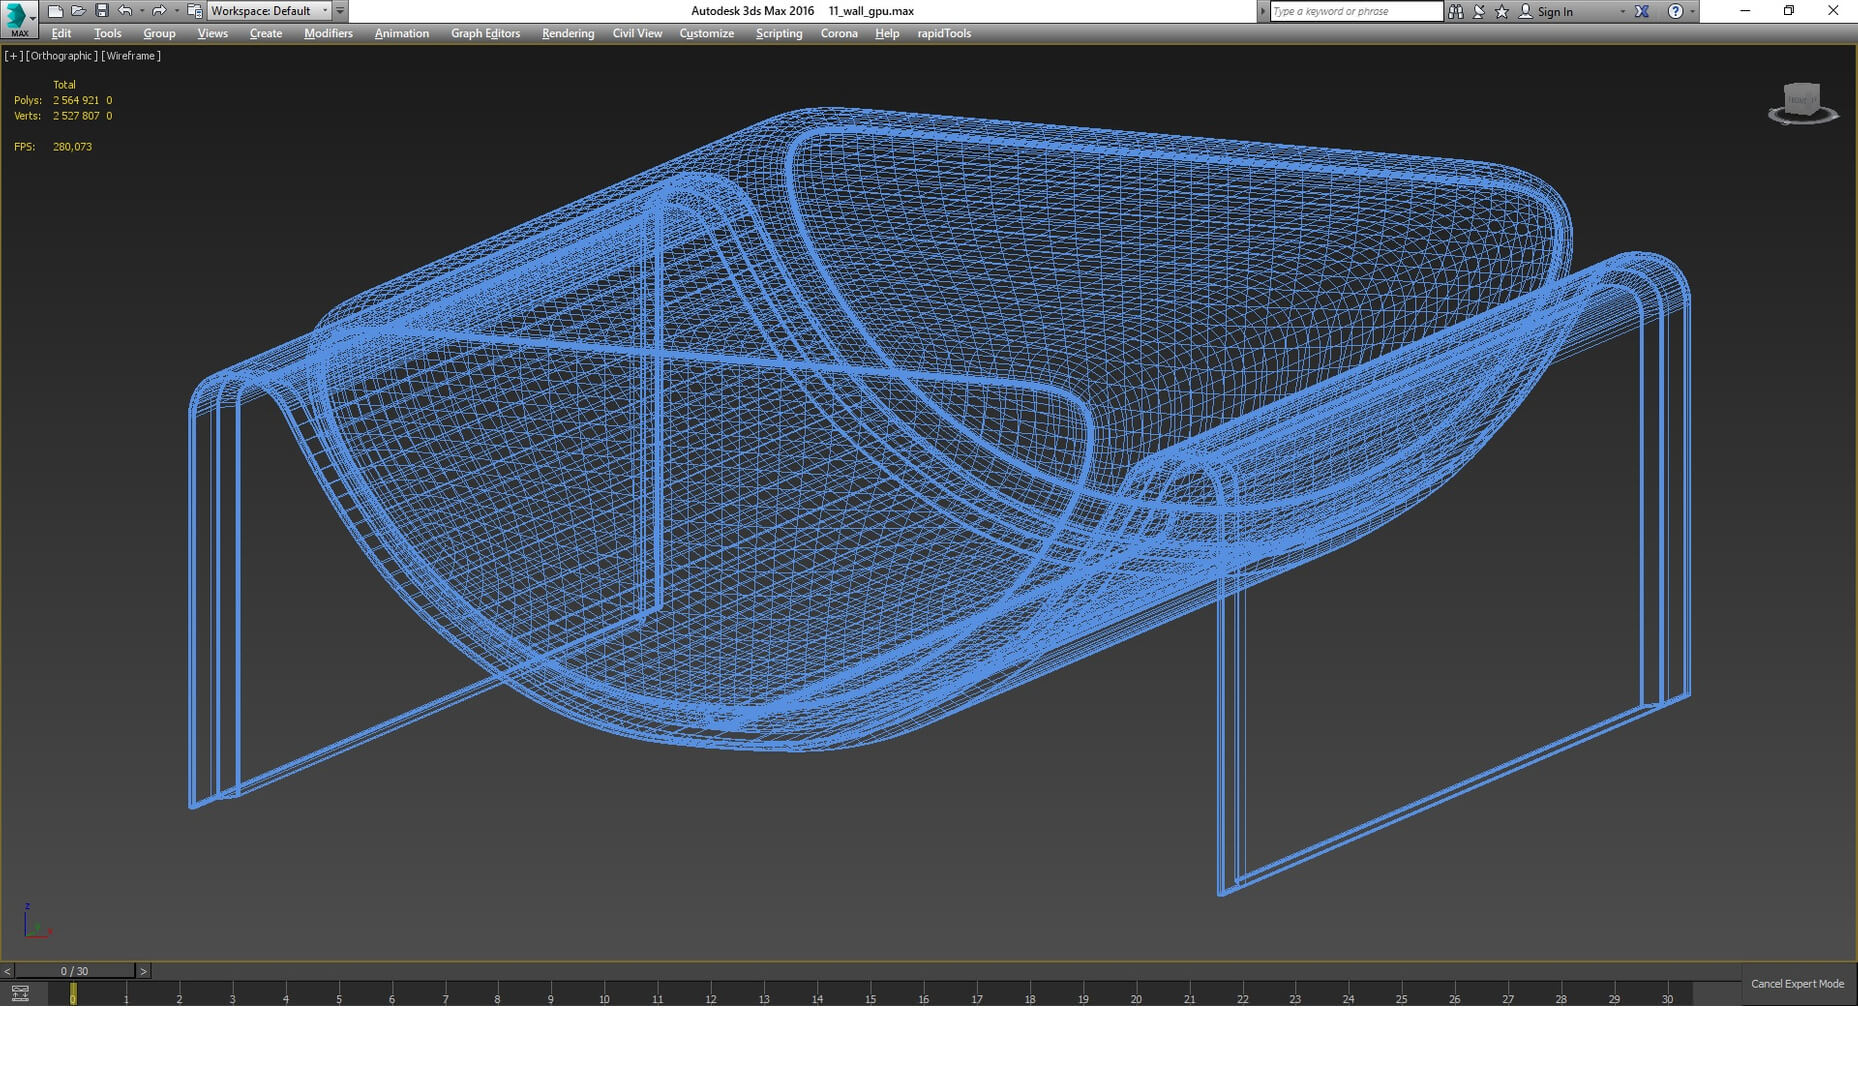Open the Autodesk Exchange Apps X icon

click(1642, 12)
